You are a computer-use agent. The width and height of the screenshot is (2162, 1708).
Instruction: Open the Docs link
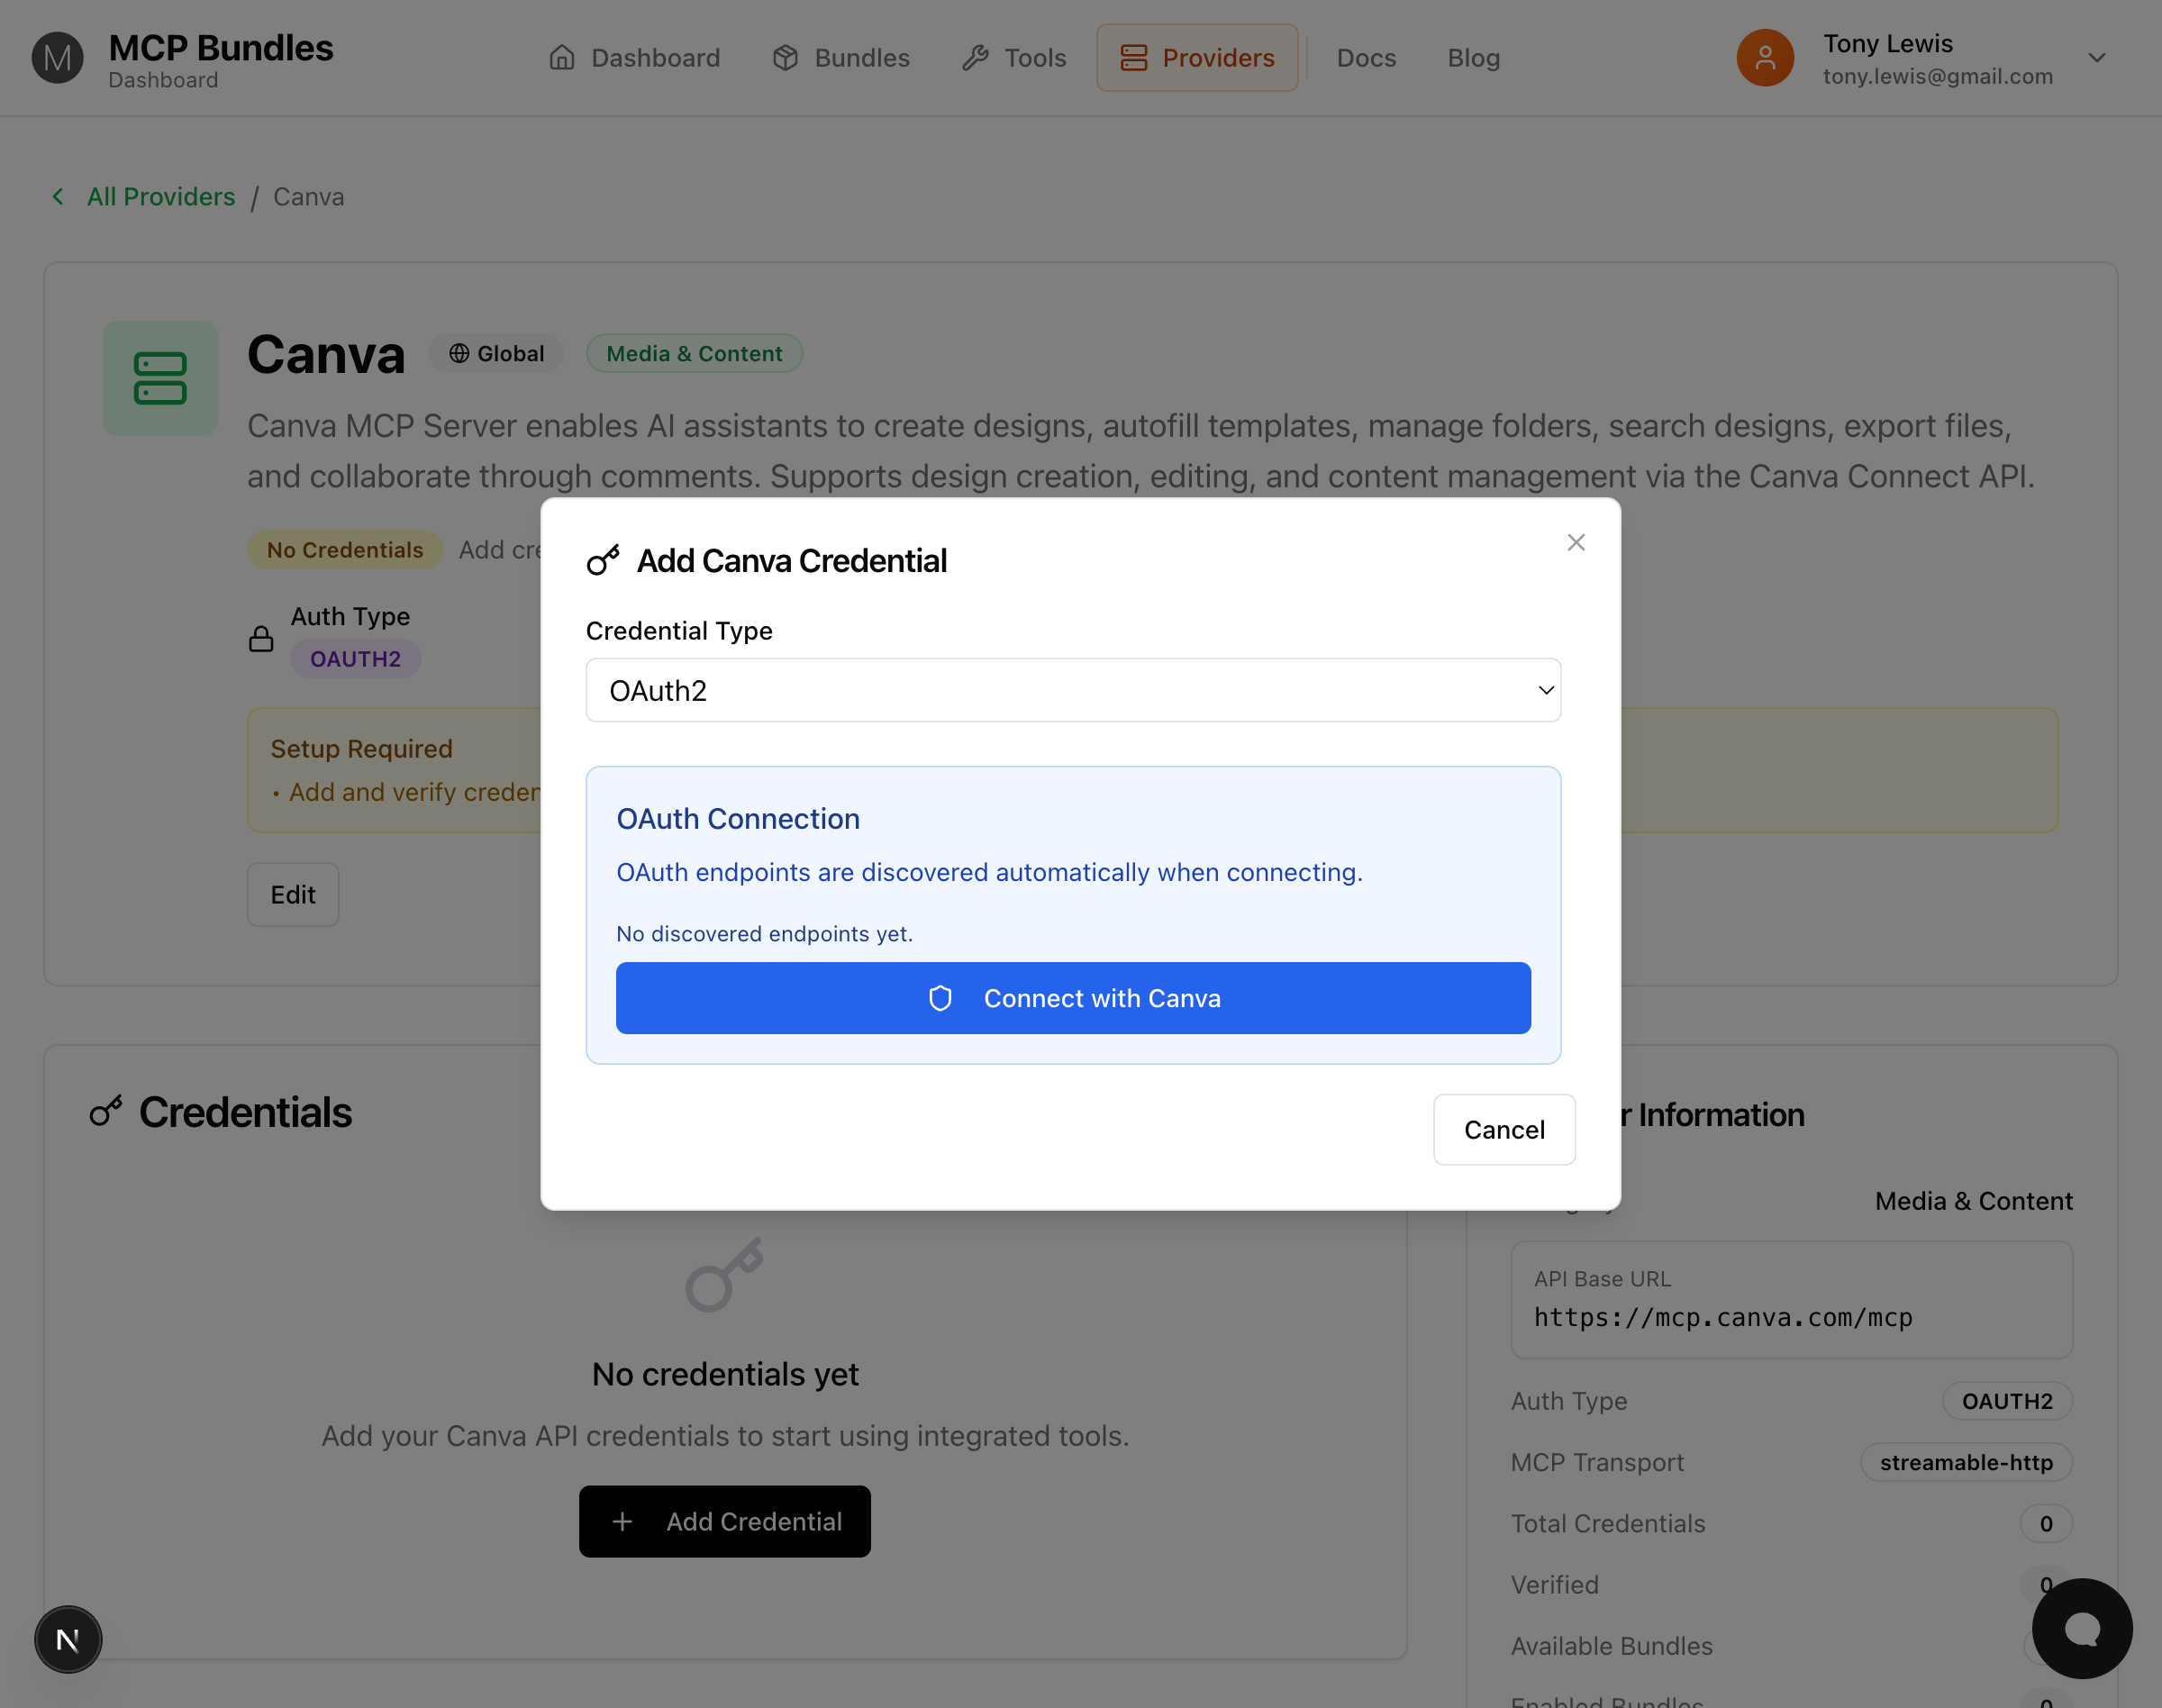click(1366, 58)
